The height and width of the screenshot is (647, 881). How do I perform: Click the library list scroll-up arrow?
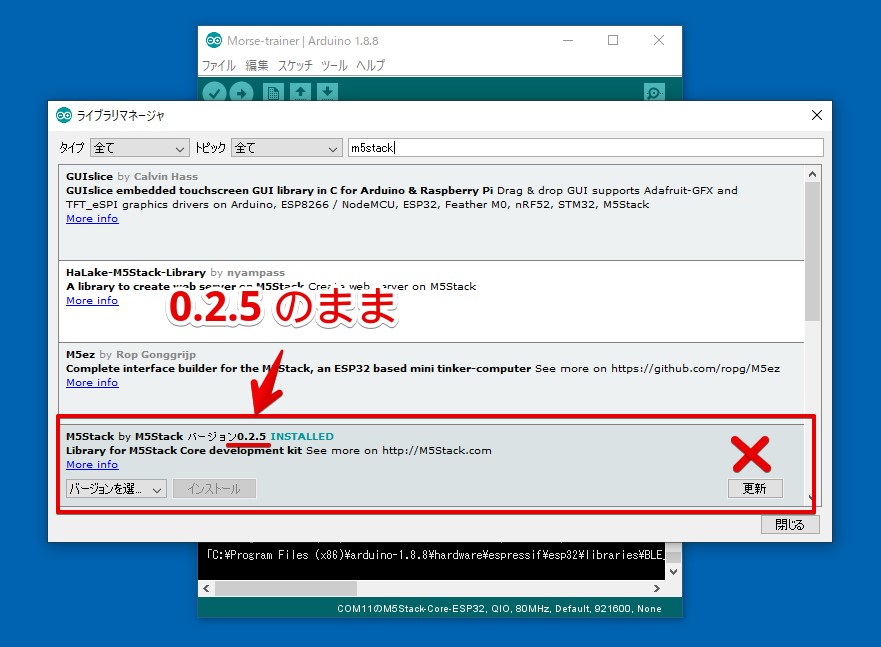click(x=812, y=174)
